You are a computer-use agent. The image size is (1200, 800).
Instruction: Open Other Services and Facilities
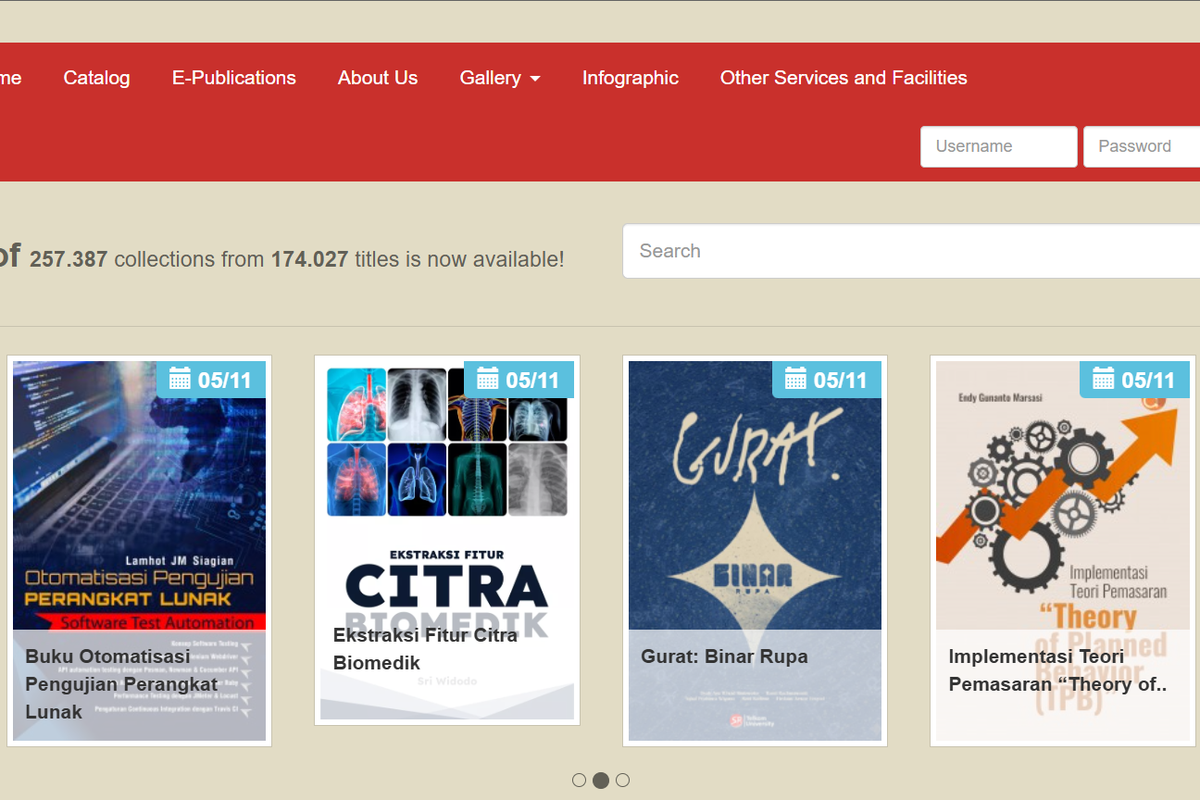(844, 78)
